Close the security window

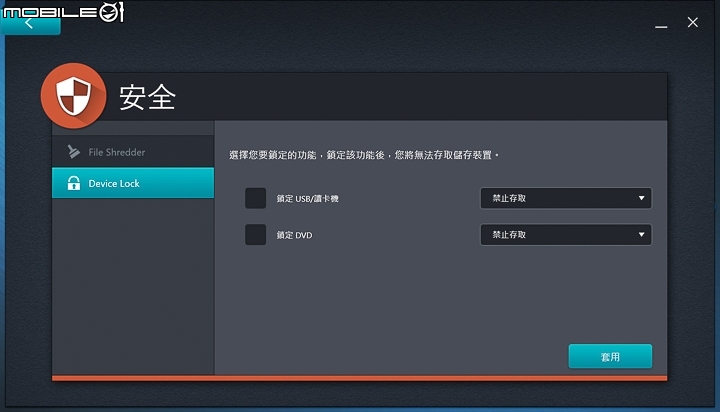(692, 22)
